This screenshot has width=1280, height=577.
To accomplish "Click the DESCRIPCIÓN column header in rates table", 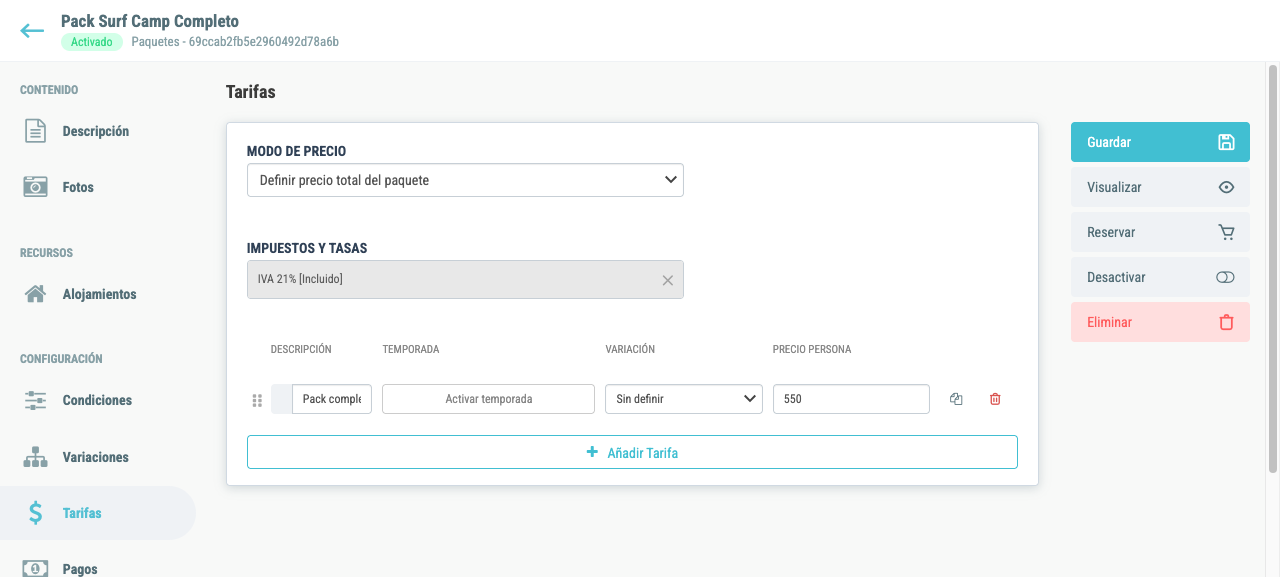I will tap(301, 349).
